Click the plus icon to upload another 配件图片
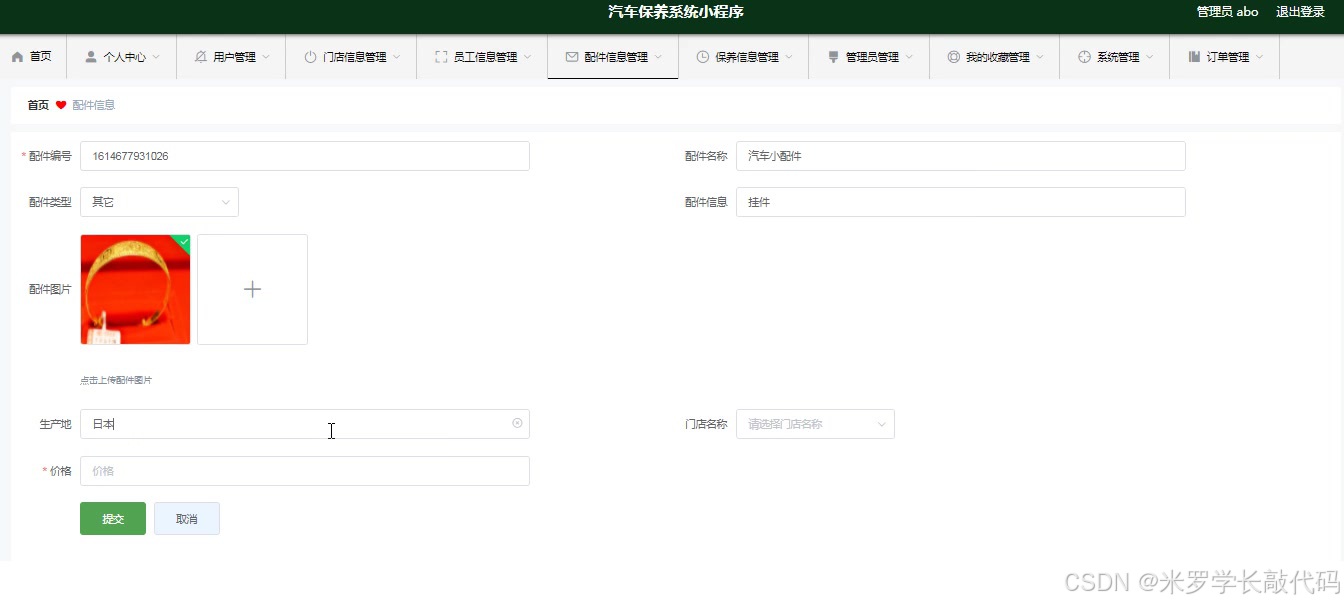This screenshot has width=1344, height=604. coord(252,289)
